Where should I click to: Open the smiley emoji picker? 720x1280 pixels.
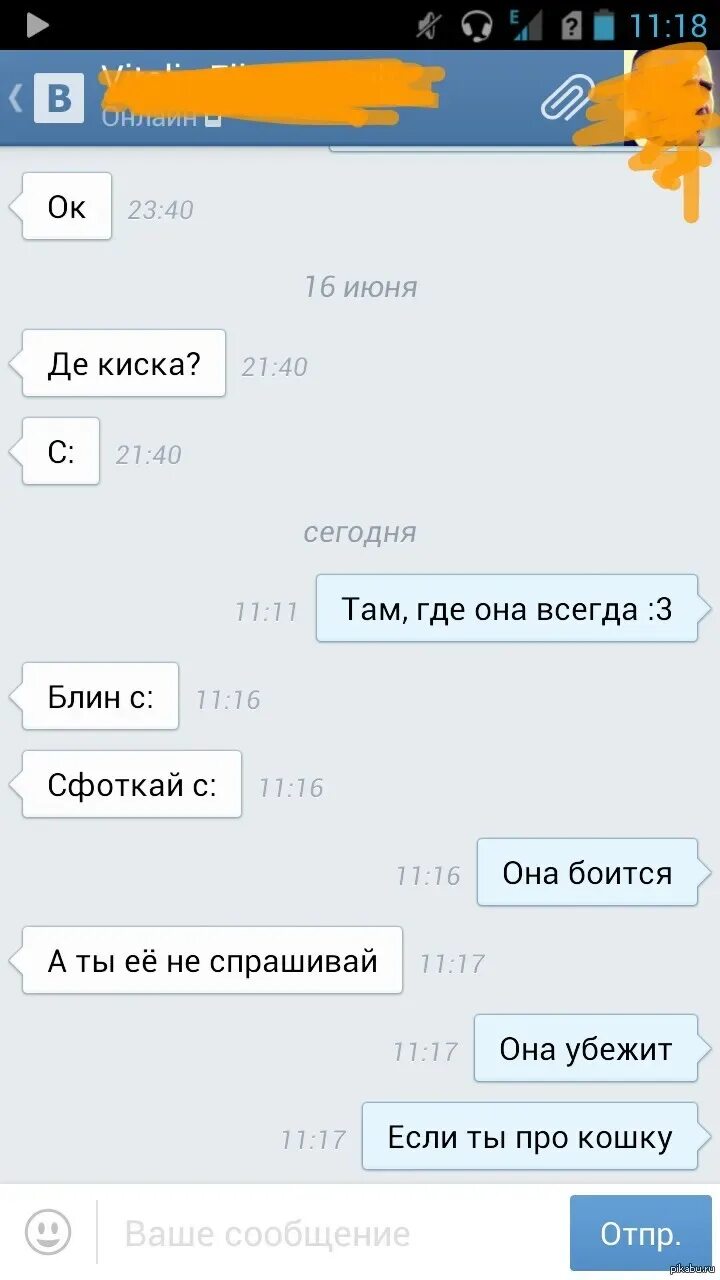point(48,1232)
